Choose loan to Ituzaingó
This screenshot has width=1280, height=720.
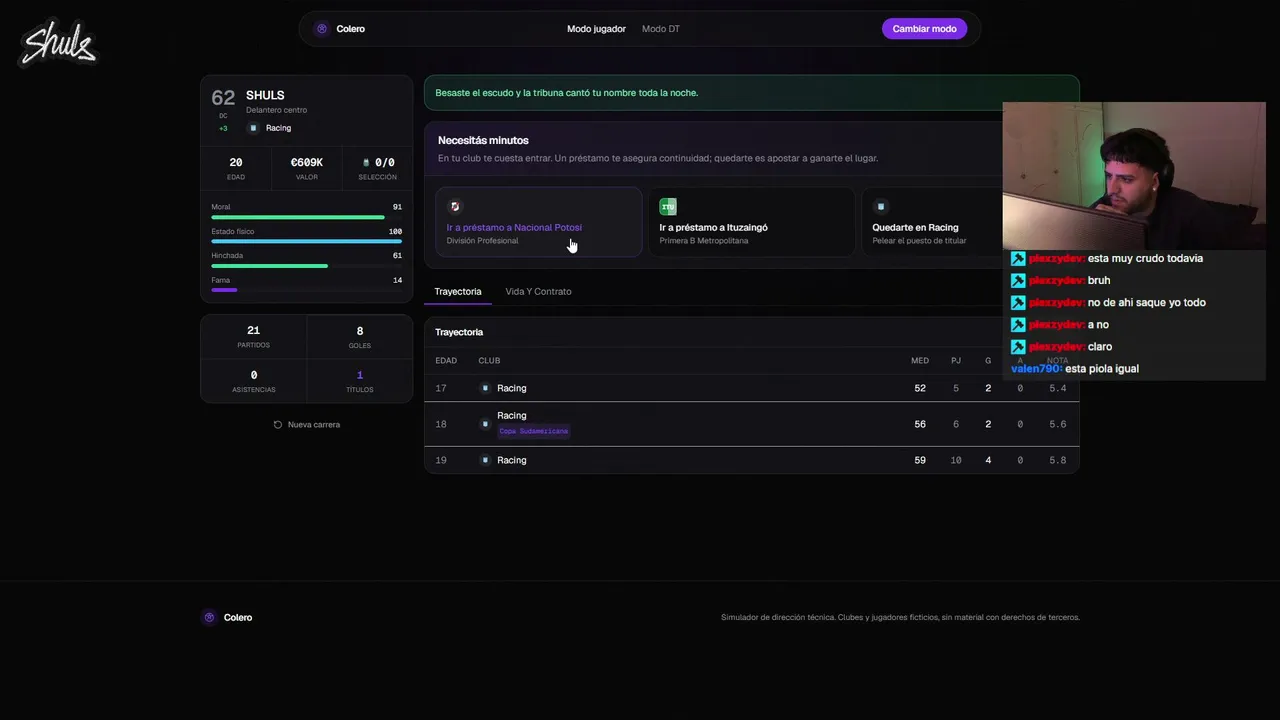click(x=751, y=222)
